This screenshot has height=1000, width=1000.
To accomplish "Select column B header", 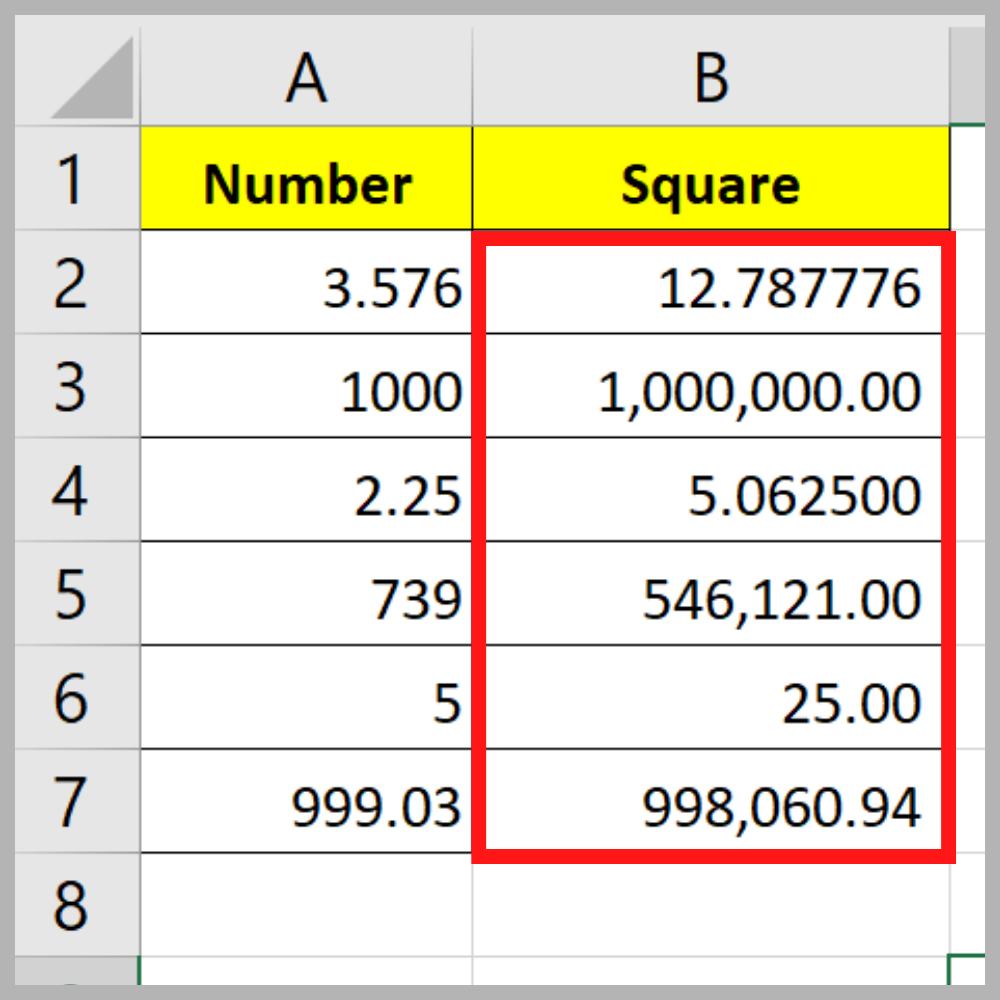I will pyautogui.click(x=710, y=77).
